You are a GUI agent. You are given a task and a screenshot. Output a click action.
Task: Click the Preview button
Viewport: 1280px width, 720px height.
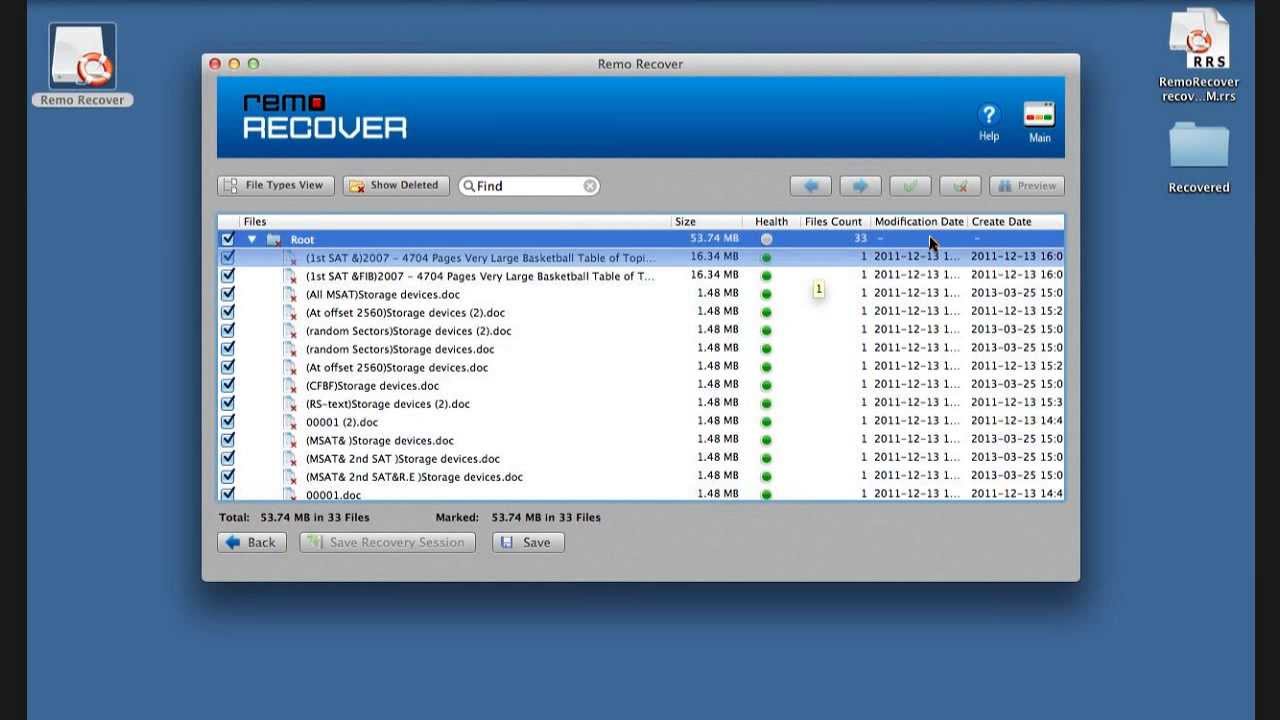(x=1027, y=186)
